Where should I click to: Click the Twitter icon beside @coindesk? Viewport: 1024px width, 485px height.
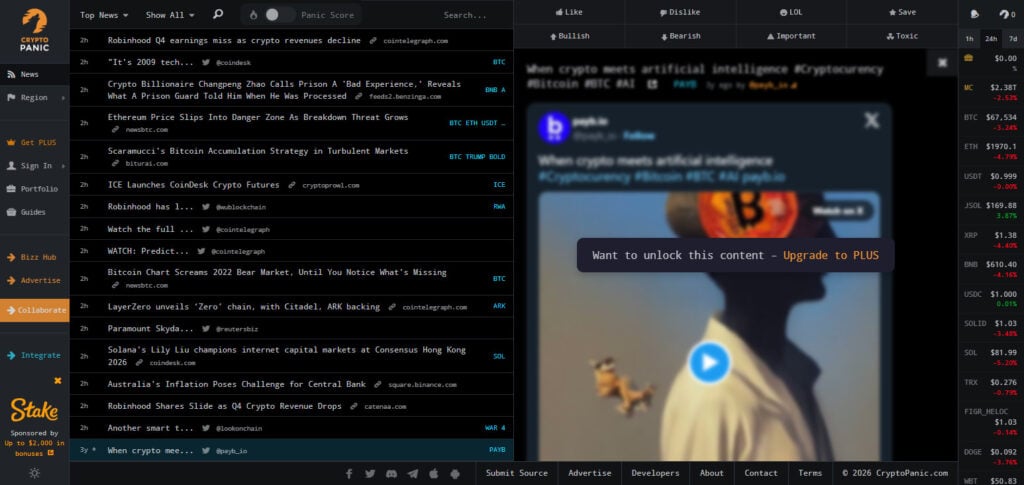206,63
